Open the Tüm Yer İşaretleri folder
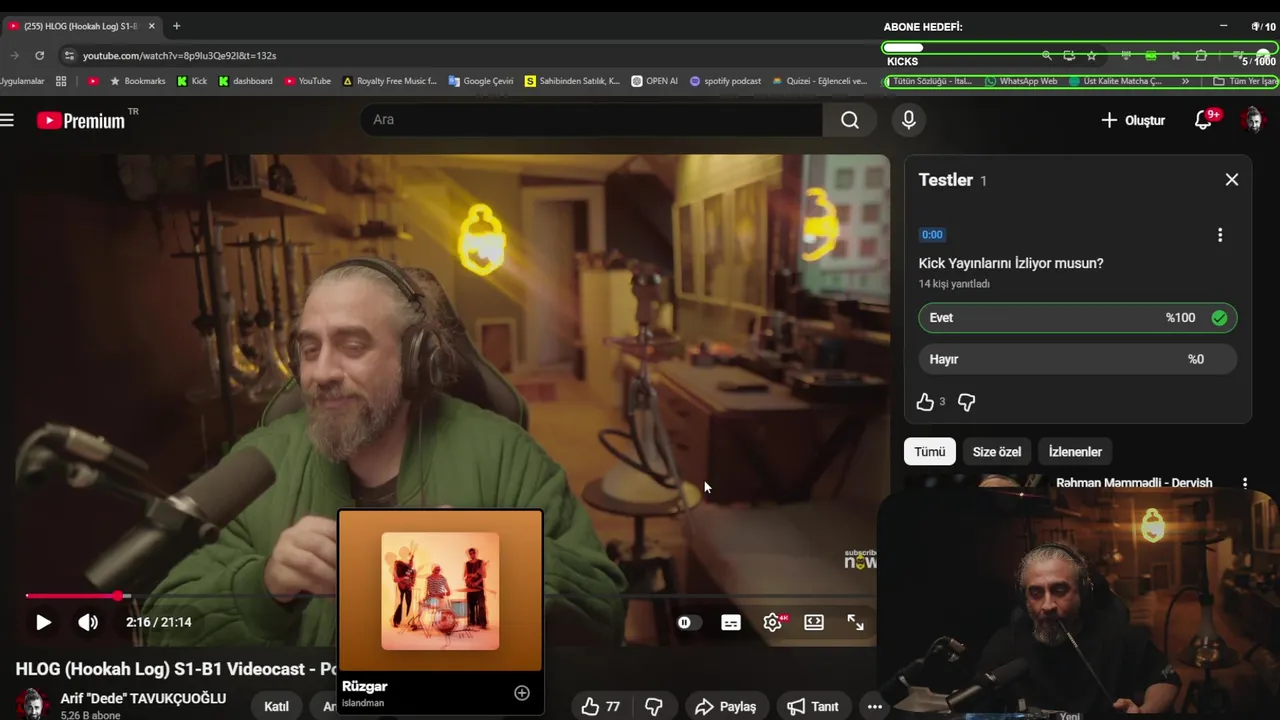Image resolution: width=1280 pixels, height=720 pixels. (1245, 81)
